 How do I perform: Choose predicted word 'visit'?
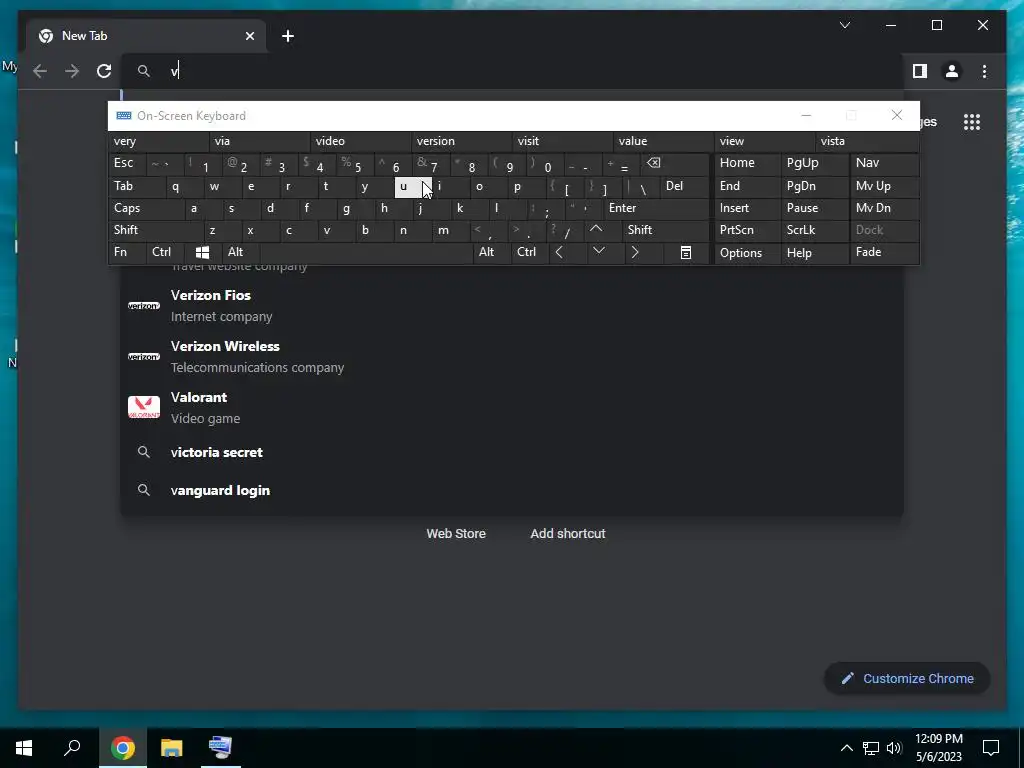tap(564, 141)
